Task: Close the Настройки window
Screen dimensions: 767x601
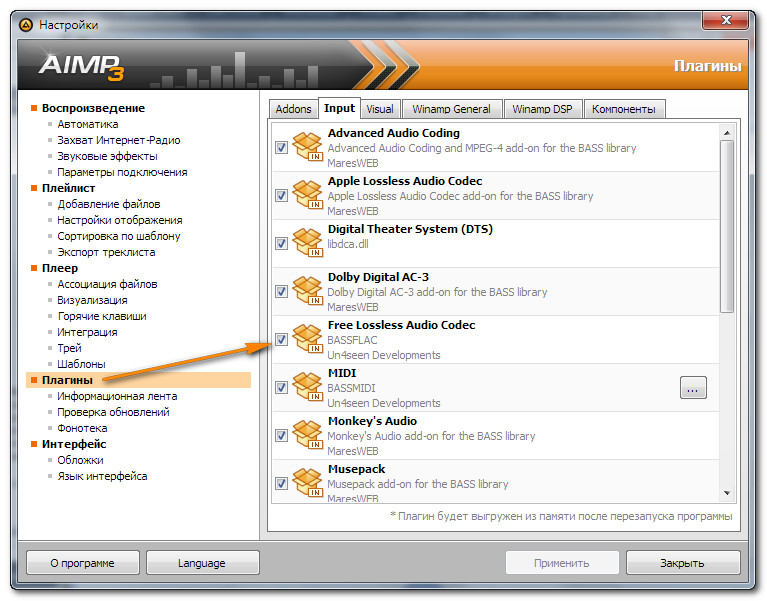Action: point(726,21)
